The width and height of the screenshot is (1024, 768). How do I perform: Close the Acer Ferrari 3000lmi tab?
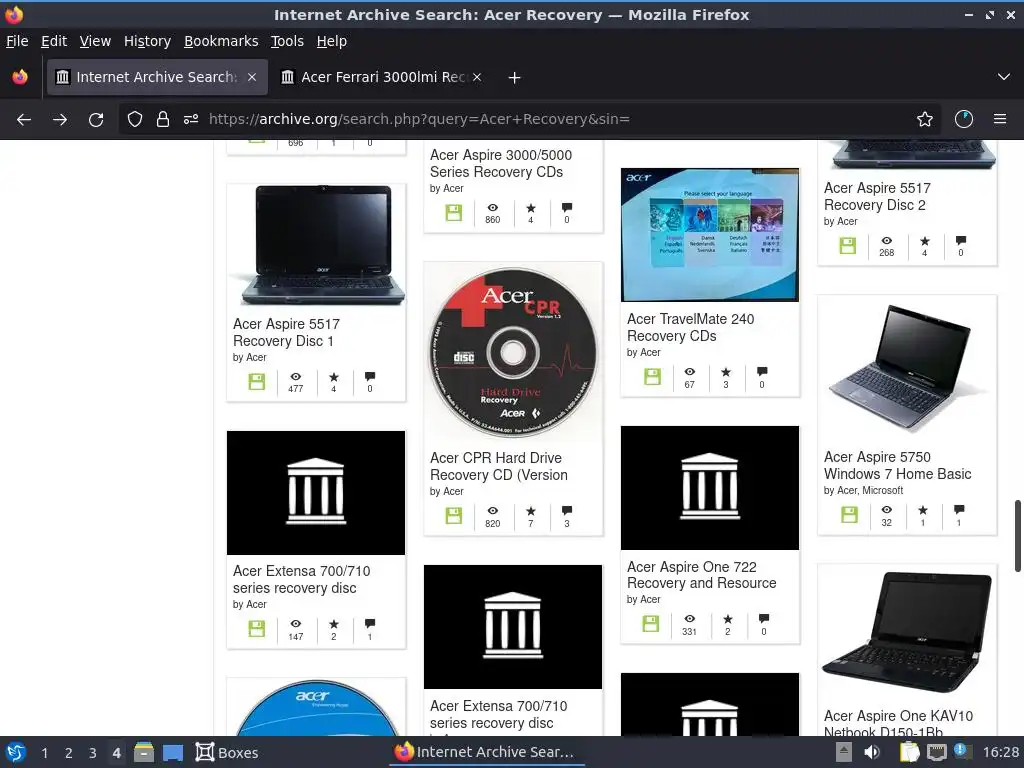tap(477, 77)
